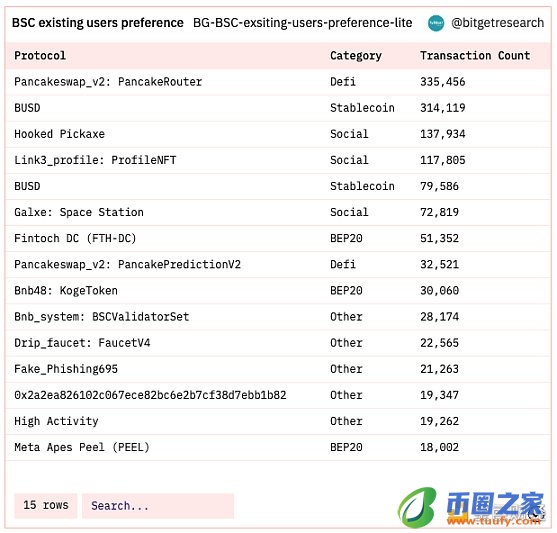Select Drip_faucet: FaucetV4 cell
This screenshot has width=557, height=533.
[x=82, y=343]
